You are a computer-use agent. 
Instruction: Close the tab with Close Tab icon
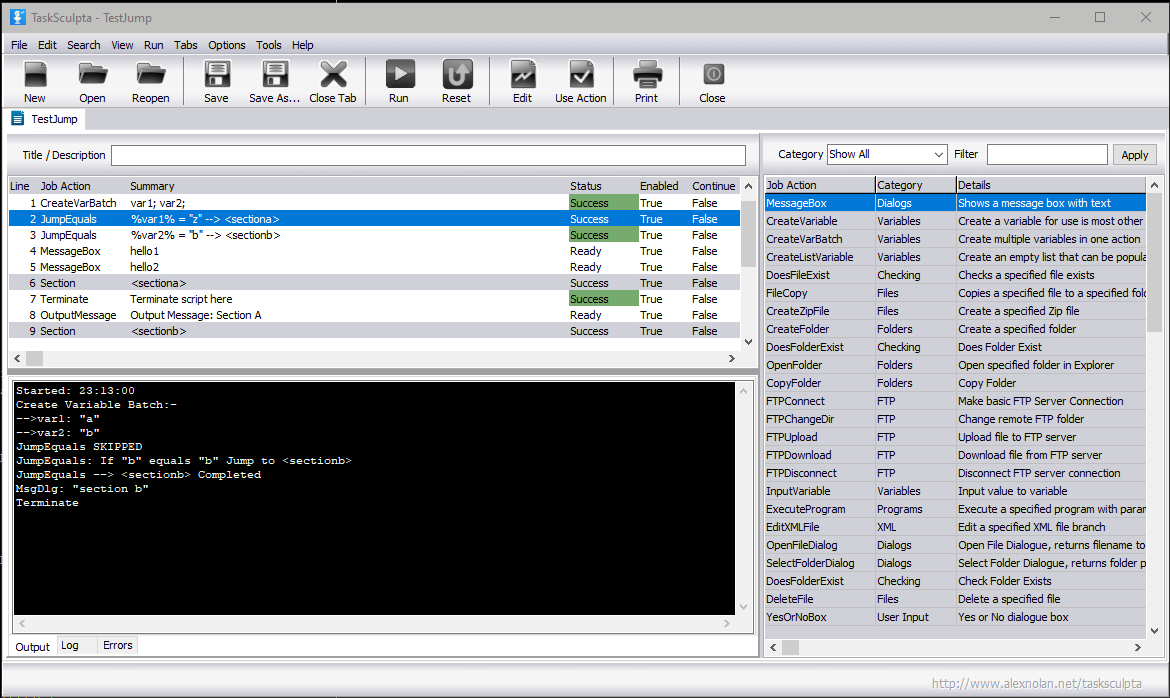(332, 75)
